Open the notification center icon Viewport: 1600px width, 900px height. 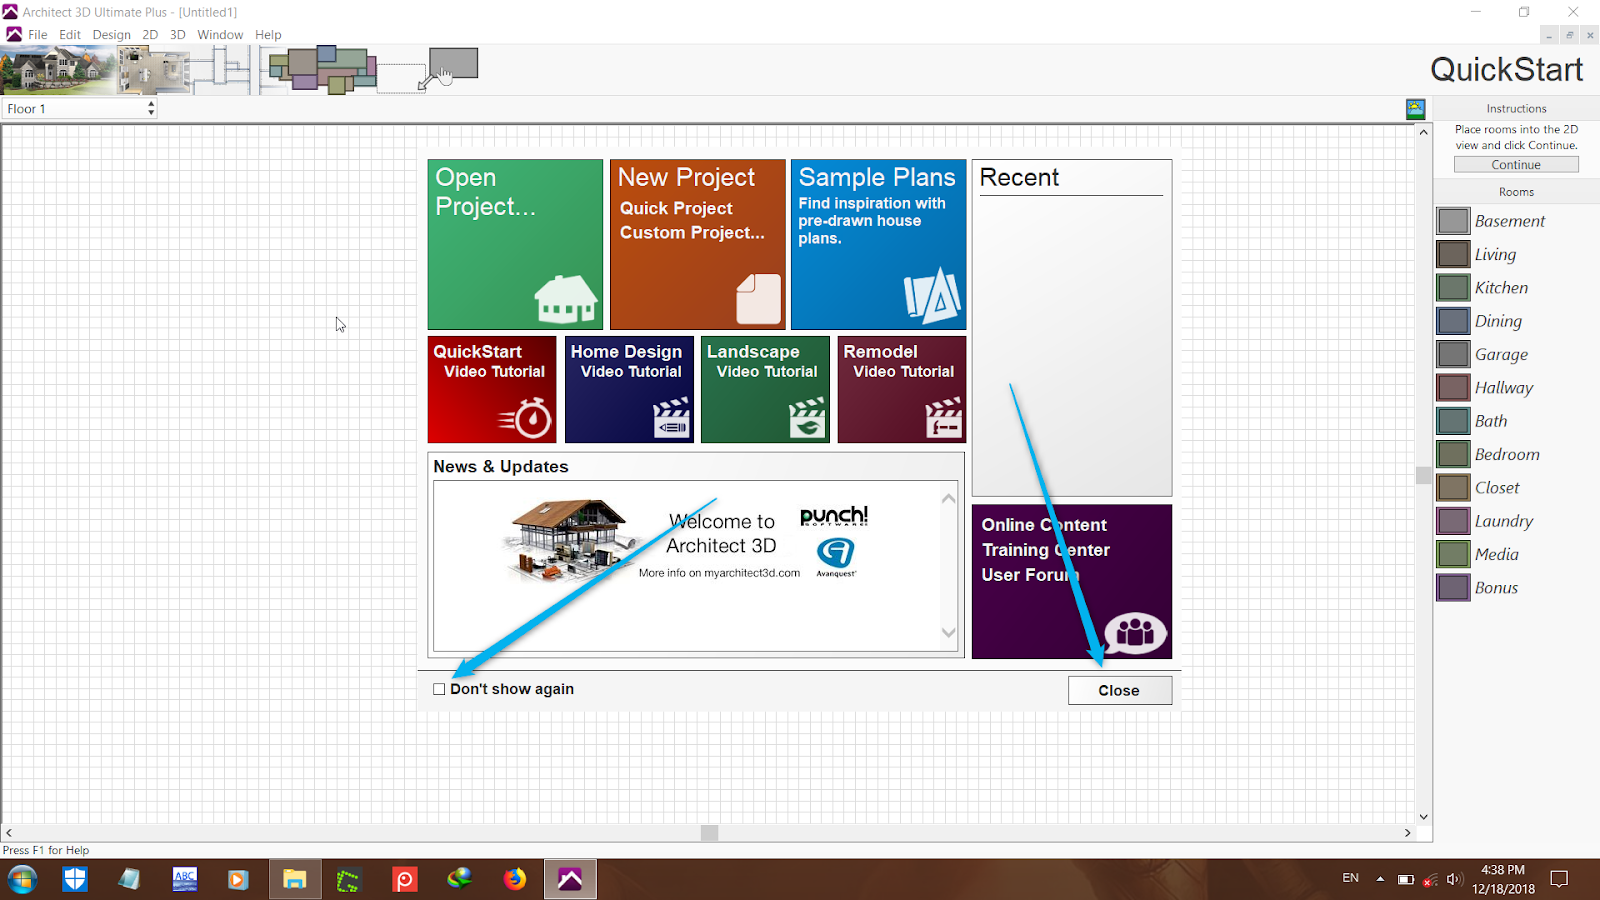click(x=1559, y=879)
